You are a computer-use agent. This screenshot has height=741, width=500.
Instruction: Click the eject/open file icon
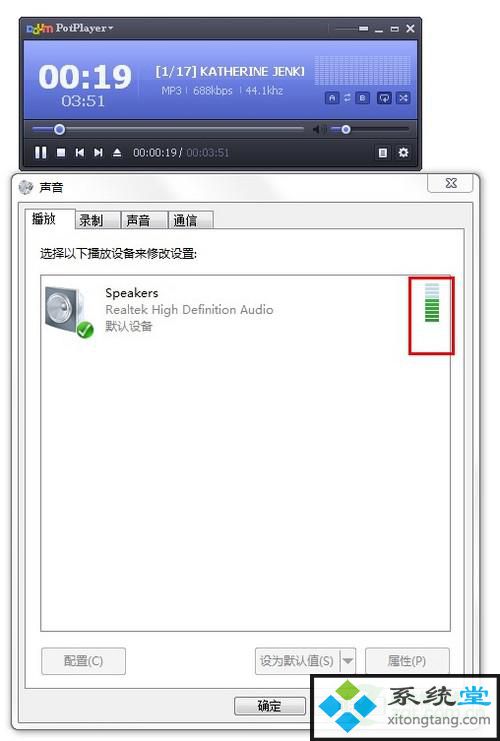(117, 153)
